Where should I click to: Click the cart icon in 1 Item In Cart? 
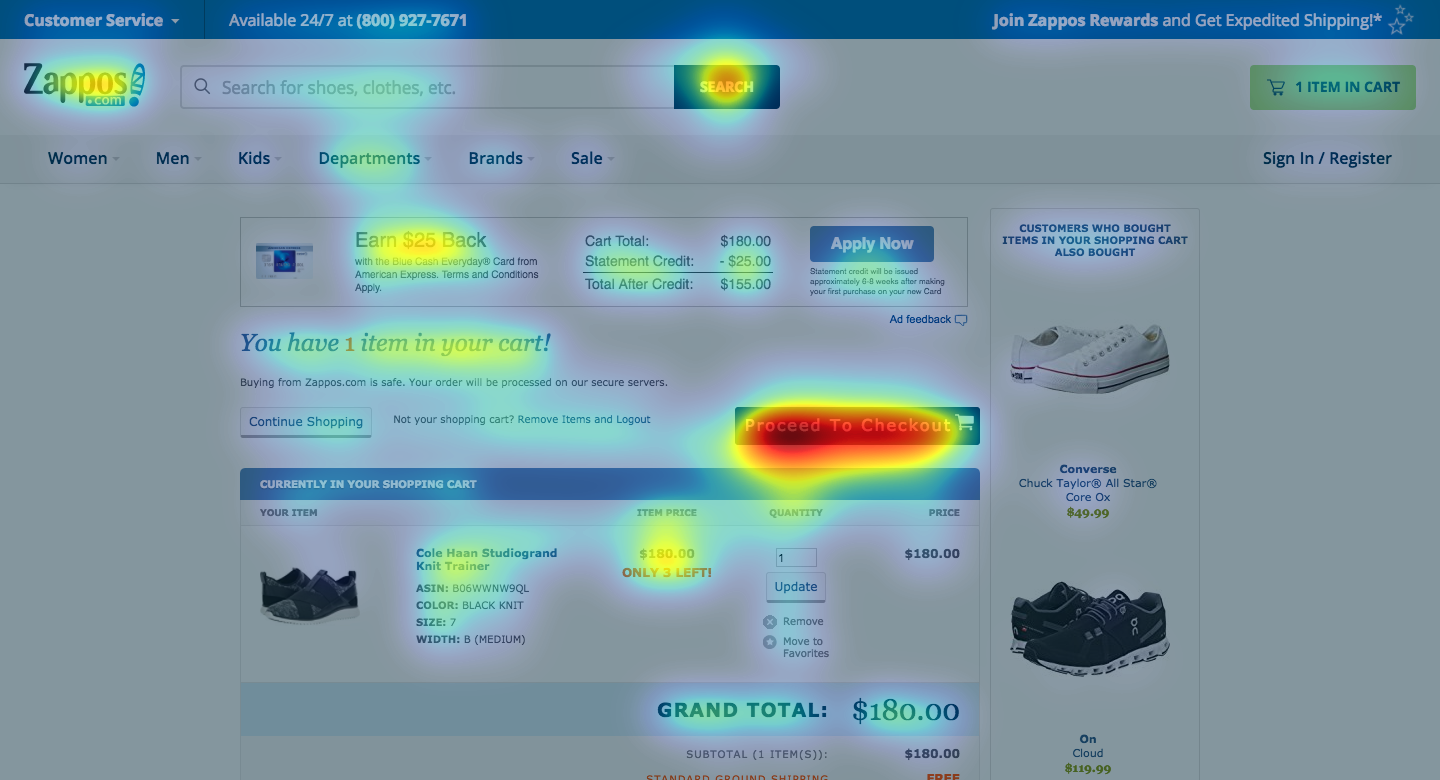(x=1276, y=87)
